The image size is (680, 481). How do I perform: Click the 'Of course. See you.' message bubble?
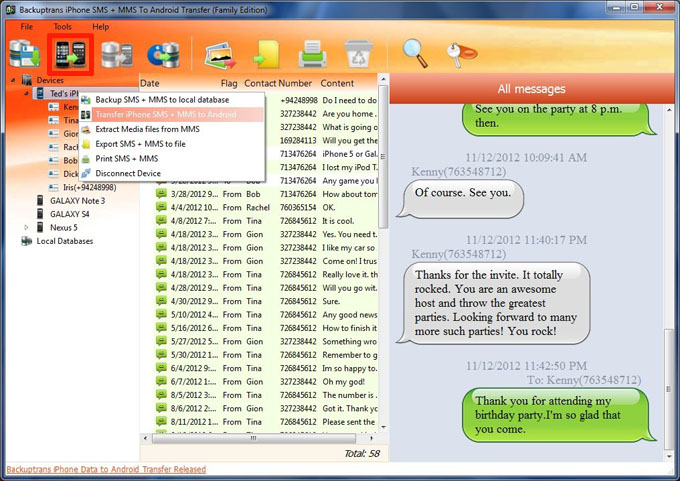(x=461, y=198)
